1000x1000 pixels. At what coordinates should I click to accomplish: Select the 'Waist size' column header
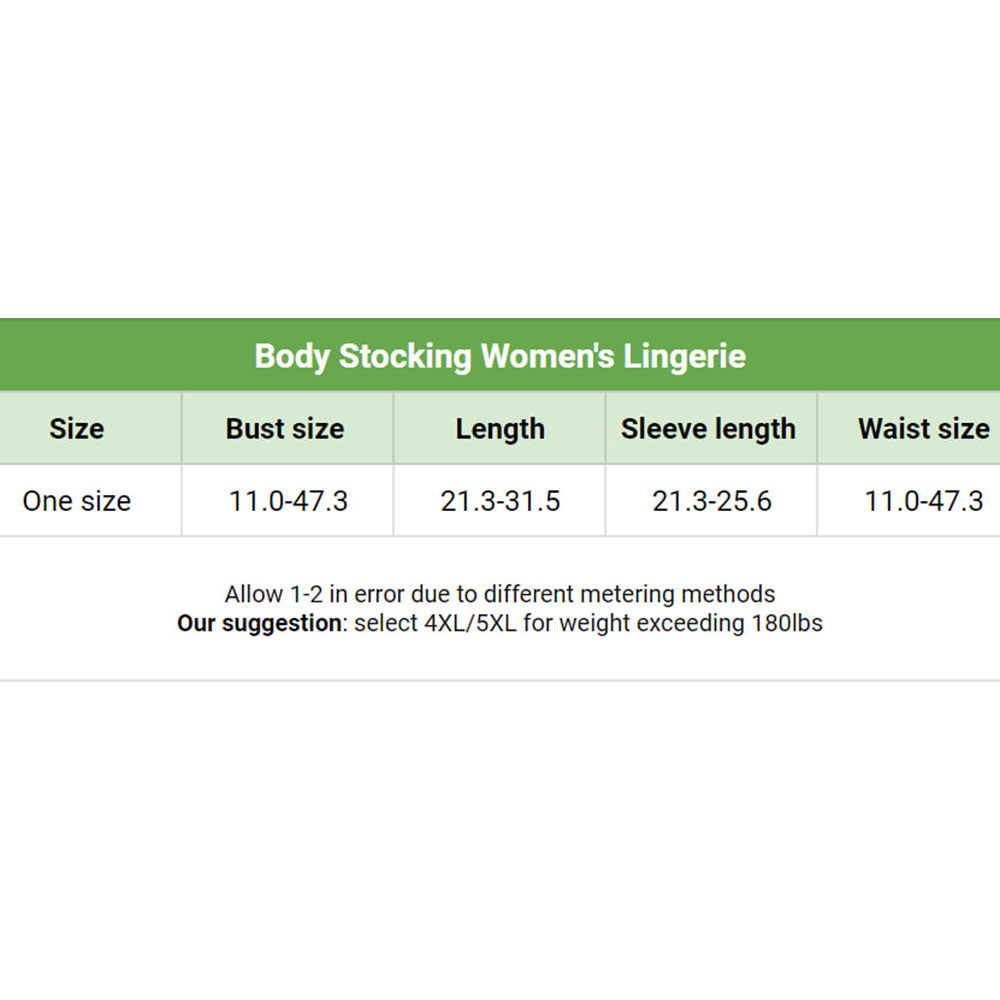point(923,429)
